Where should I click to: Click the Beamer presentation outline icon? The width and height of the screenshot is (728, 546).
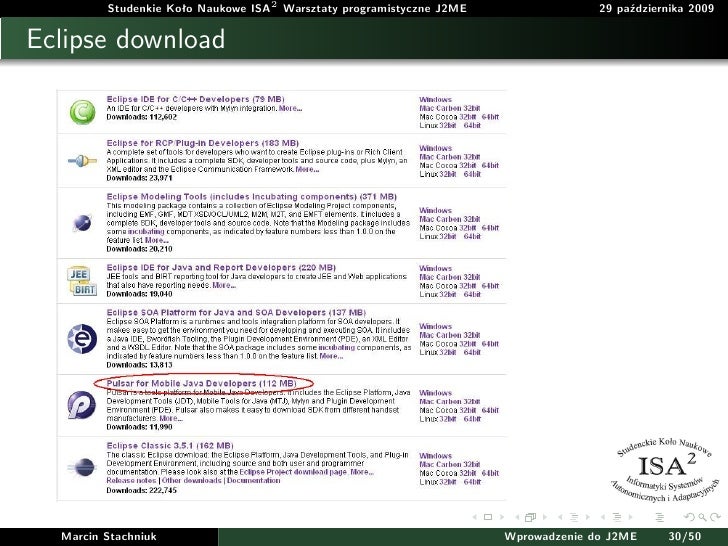coord(660,517)
